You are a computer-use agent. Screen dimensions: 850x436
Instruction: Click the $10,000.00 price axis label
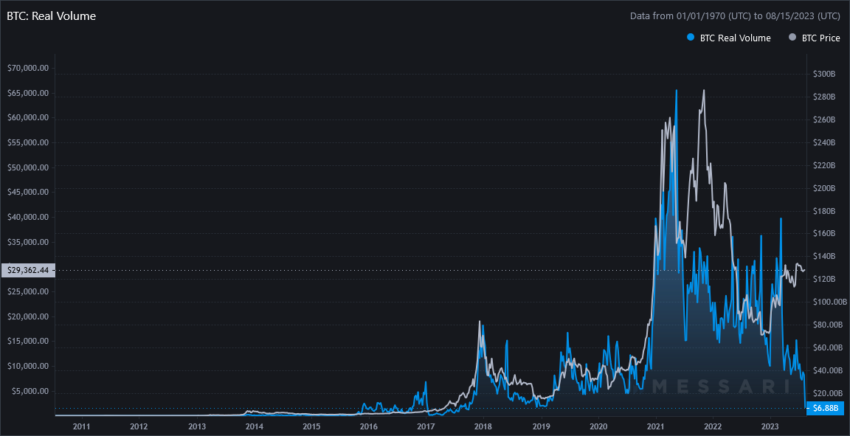coord(28,366)
